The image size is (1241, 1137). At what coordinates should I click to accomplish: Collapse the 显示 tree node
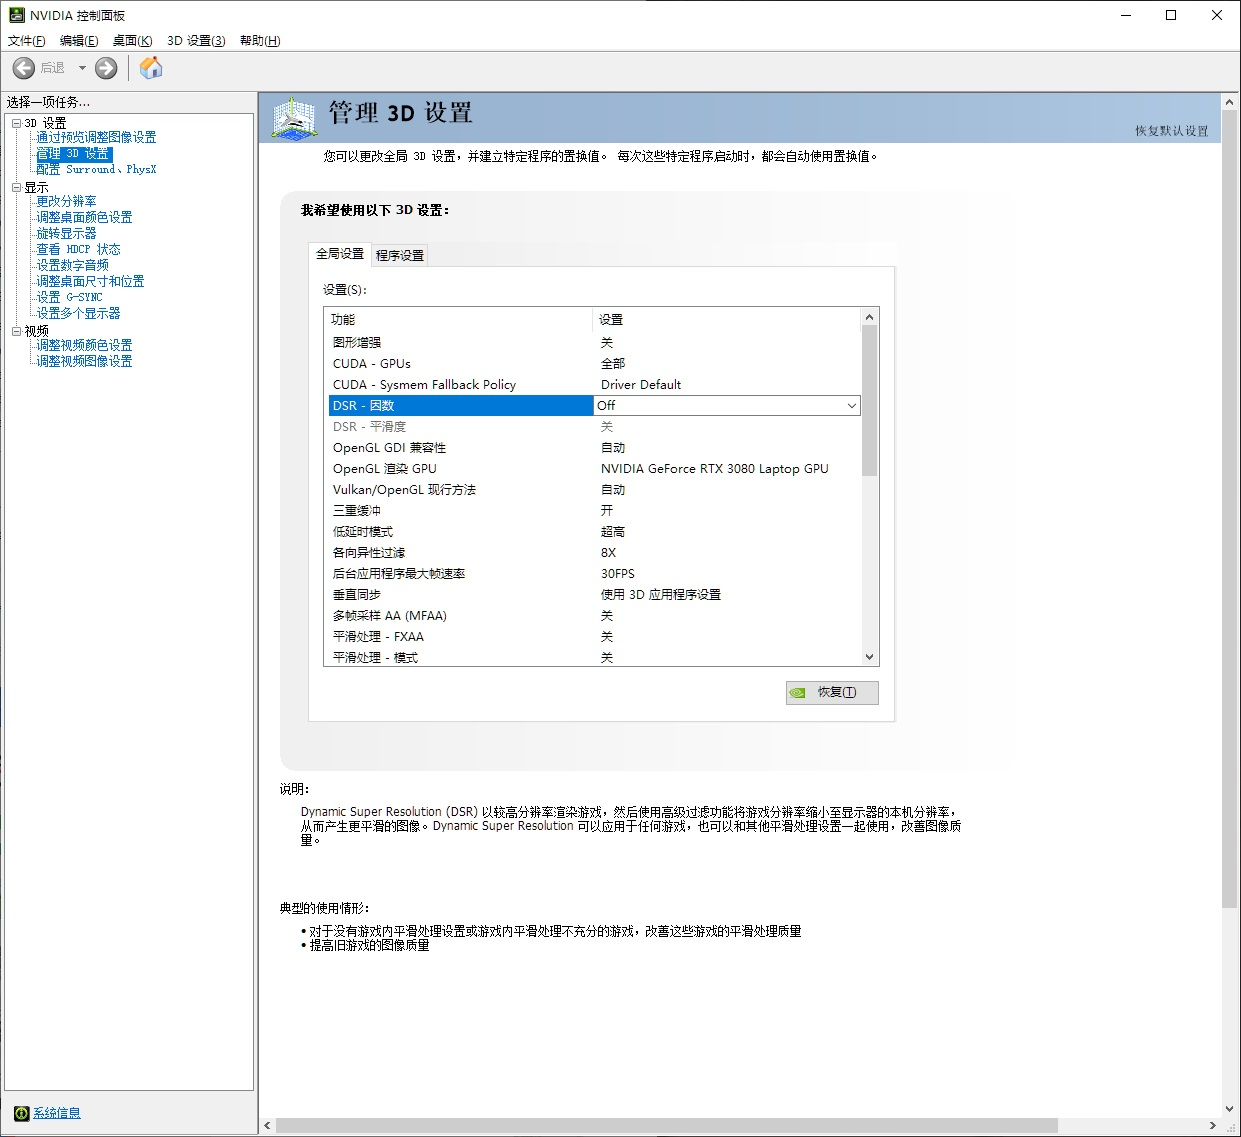click(16, 187)
